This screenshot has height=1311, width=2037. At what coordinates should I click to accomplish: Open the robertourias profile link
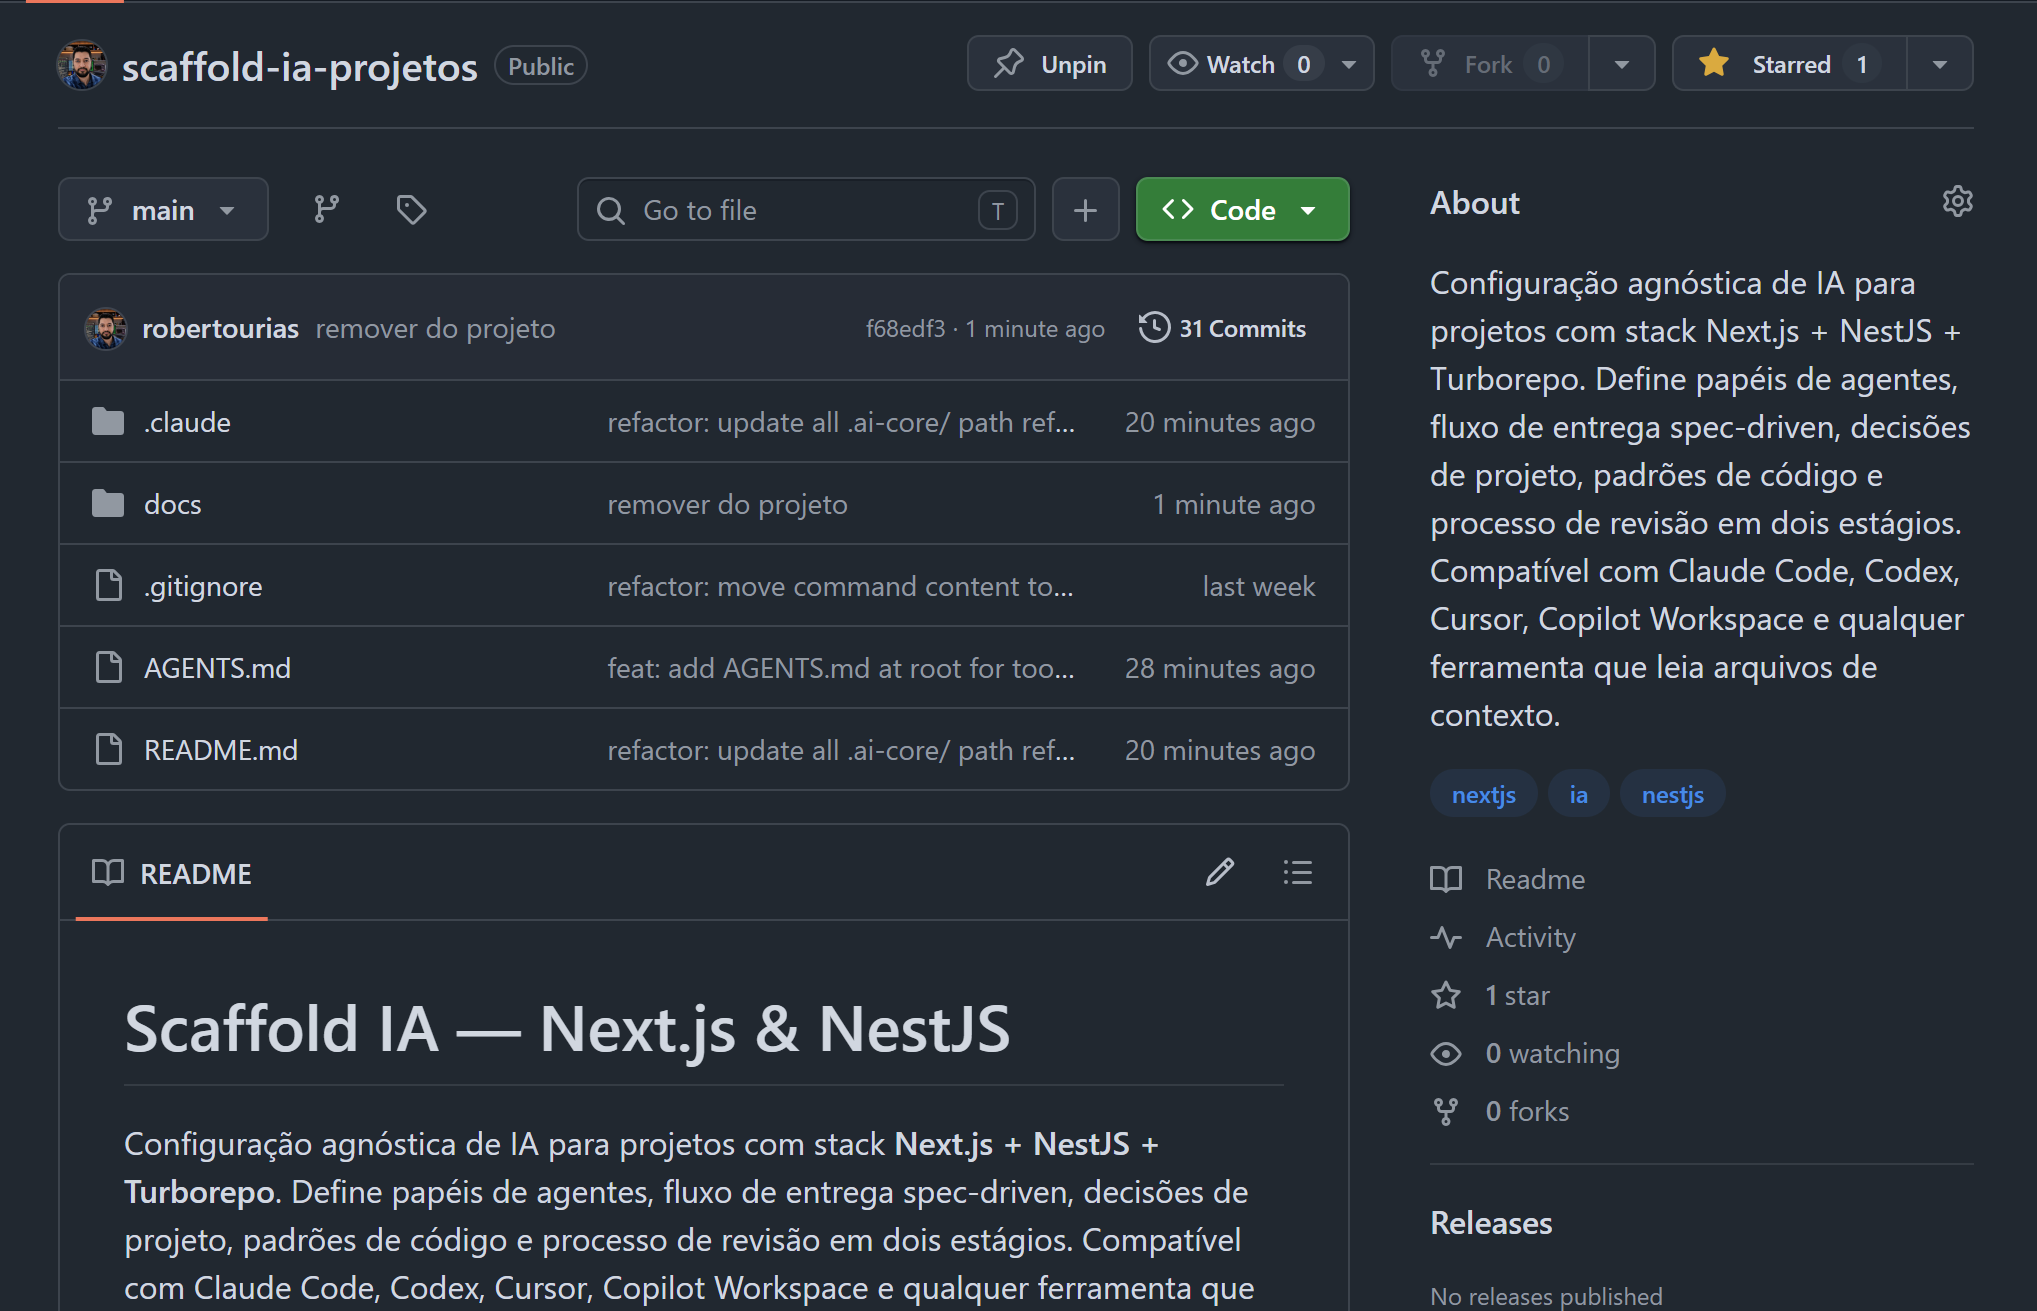tap(221, 328)
